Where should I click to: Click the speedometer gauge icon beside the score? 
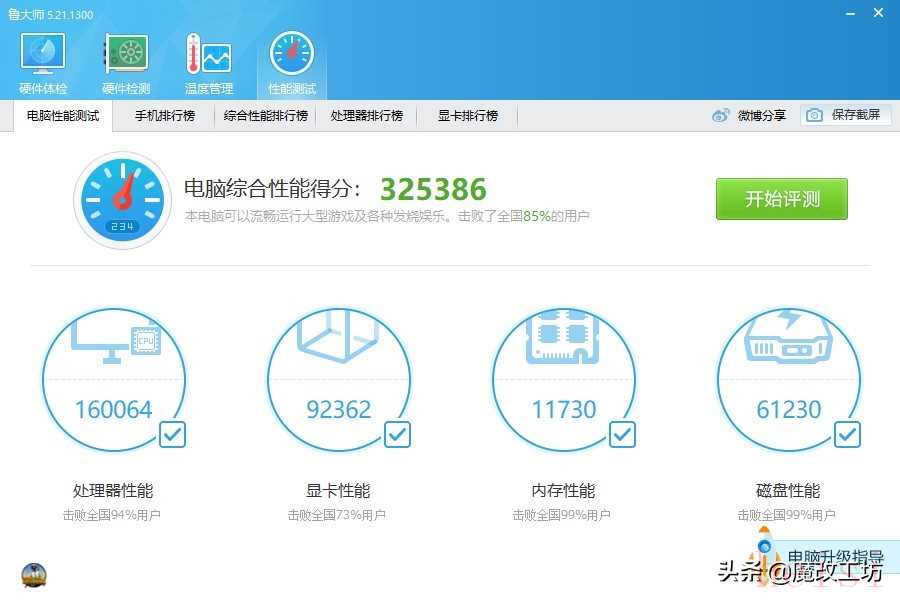pos(123,200)
